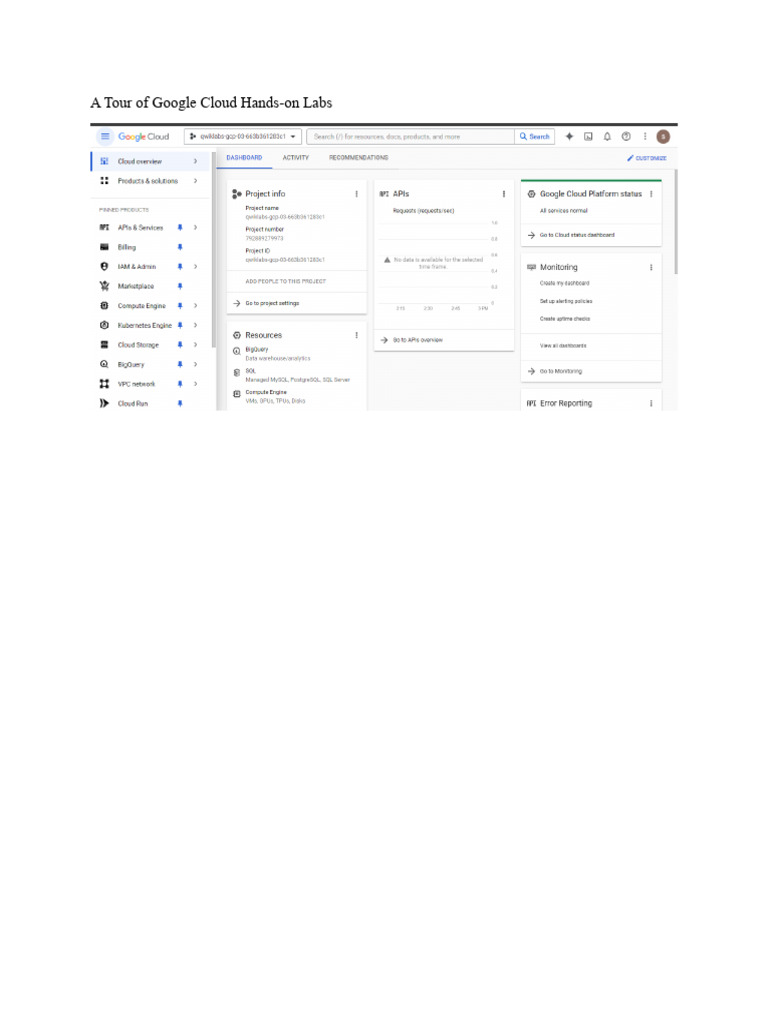This screenshot has height=1024, width=768.
Task: Click Add people to this project
Action: (285, 281)
